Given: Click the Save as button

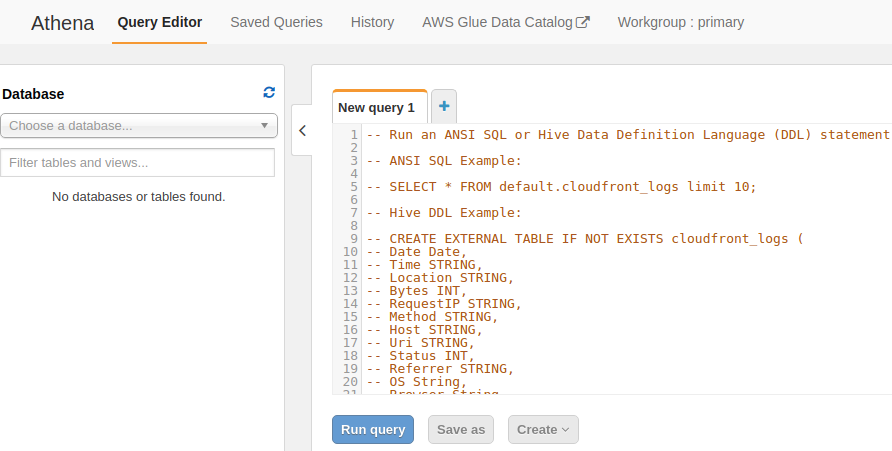Looking at the screenshot, I should (461, 429).
